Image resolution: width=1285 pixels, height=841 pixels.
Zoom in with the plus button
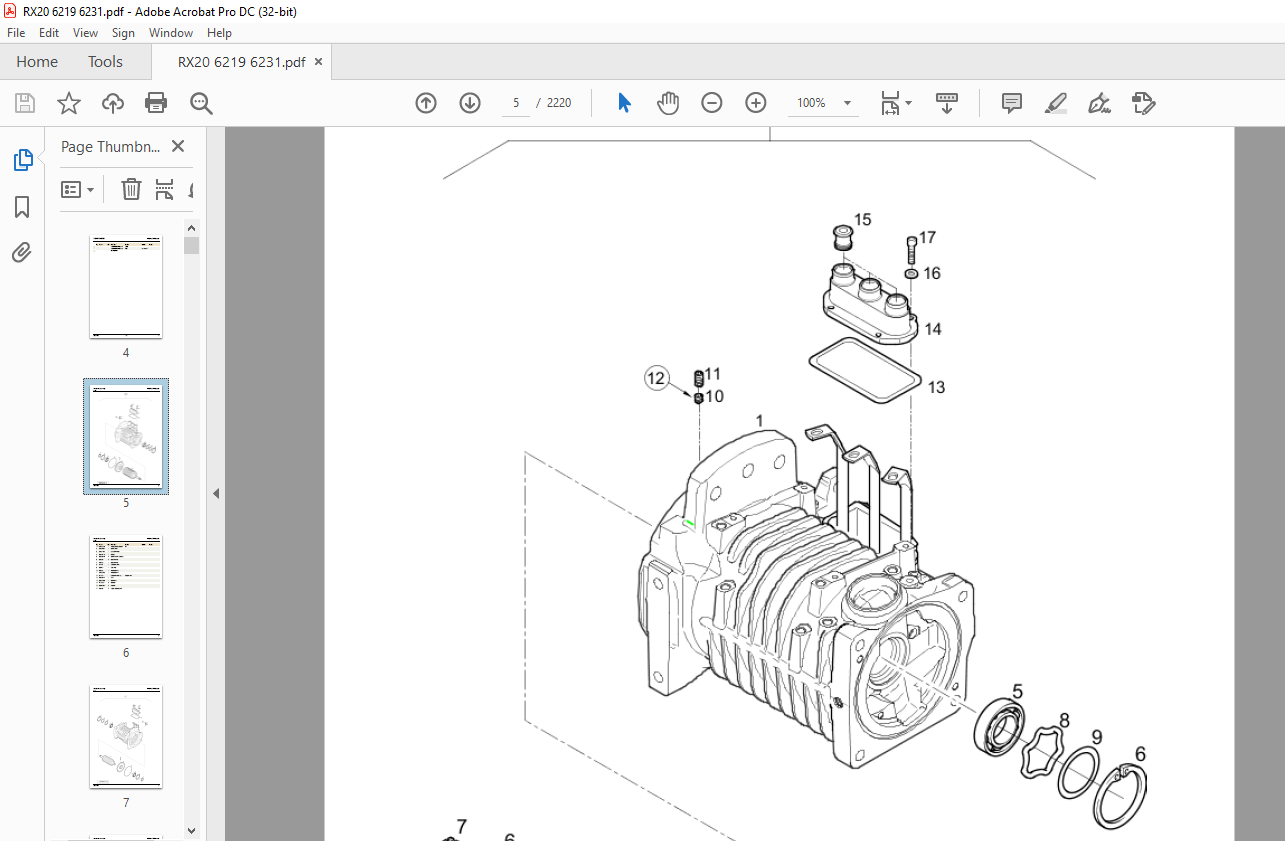pyautogui.click(x=756, y=103)
